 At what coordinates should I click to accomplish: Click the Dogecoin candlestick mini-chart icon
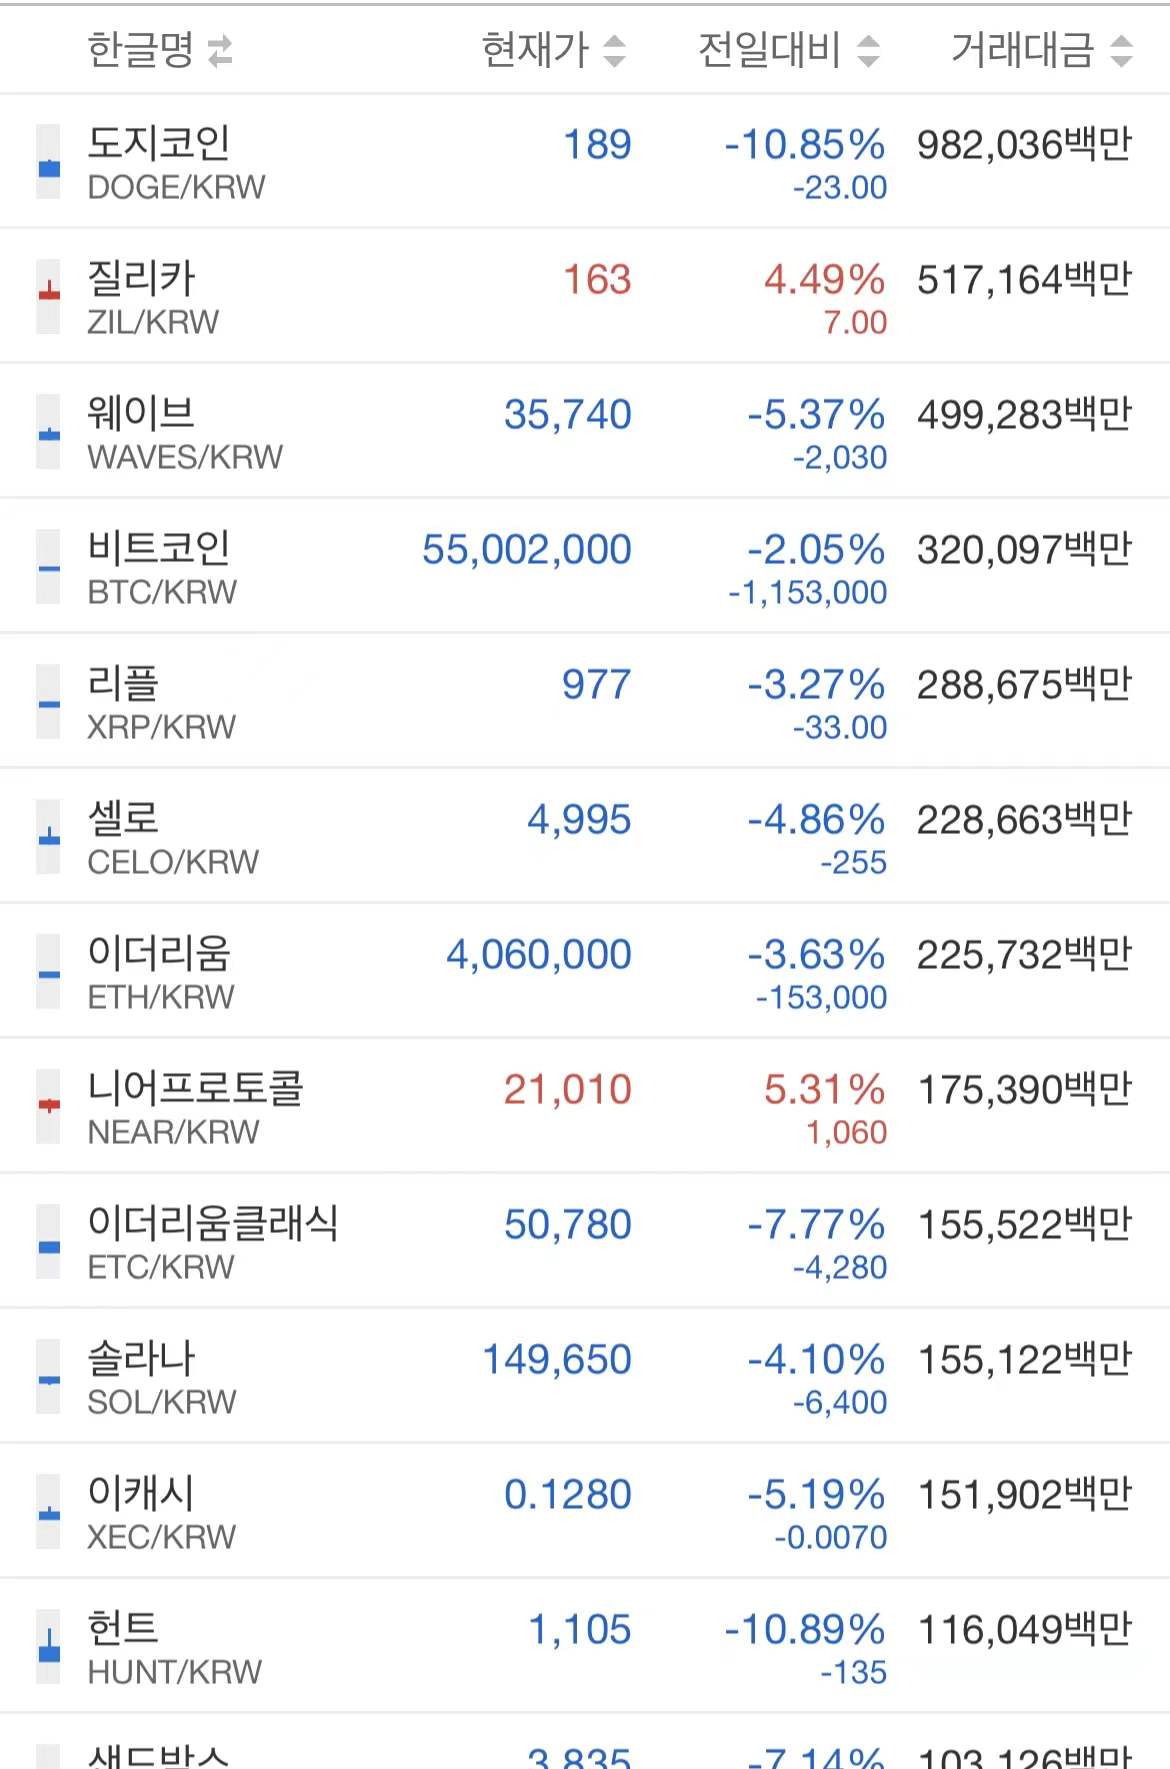(48, 163)
